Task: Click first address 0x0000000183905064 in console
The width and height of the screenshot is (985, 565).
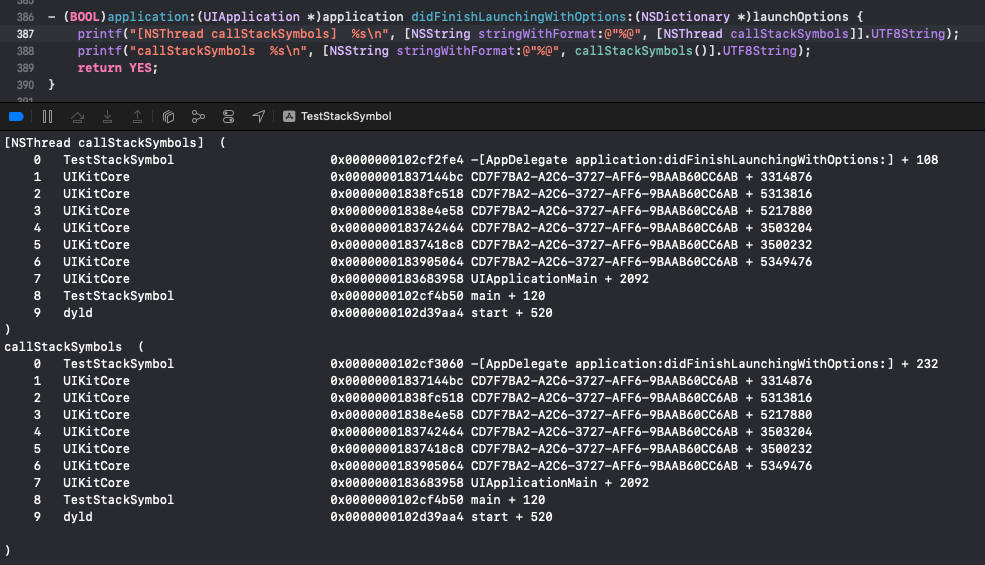Action: click(x=397, y=261)
